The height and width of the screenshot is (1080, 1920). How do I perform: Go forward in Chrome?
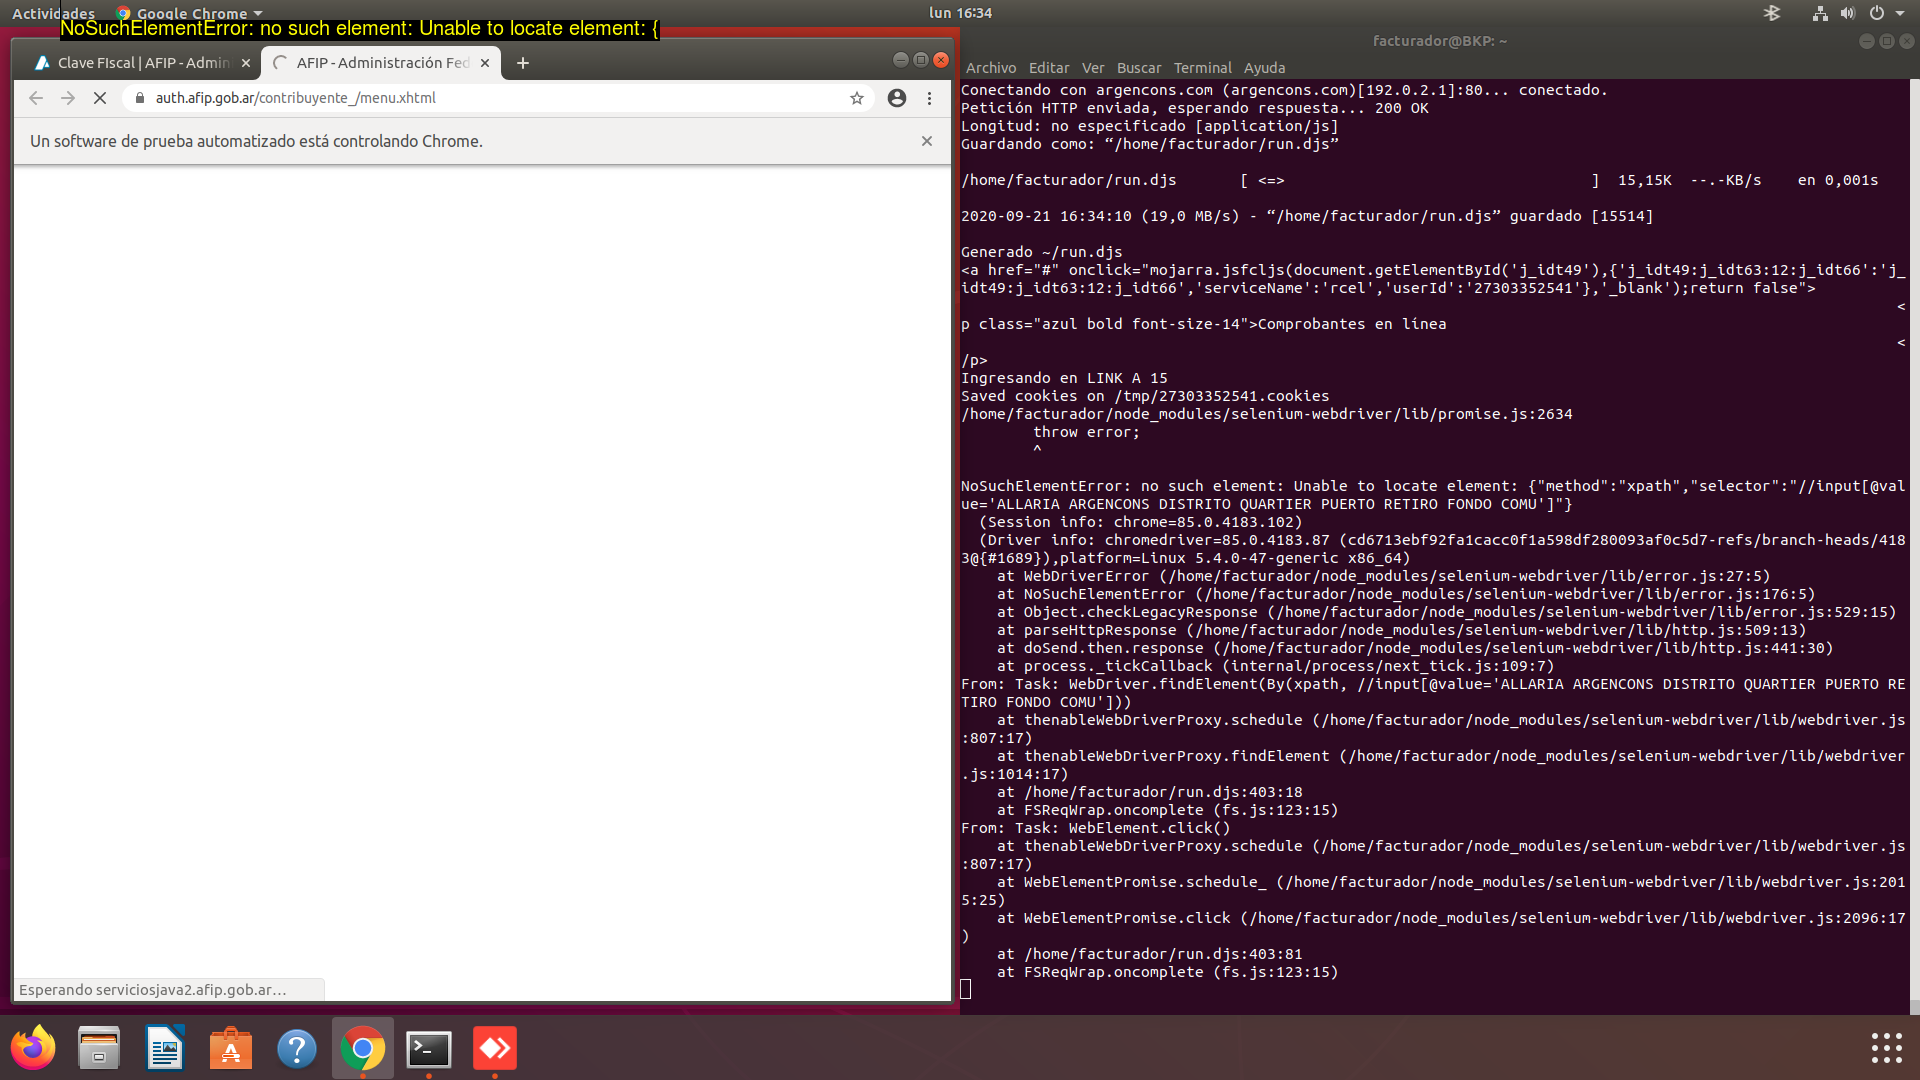coord(68,98)
